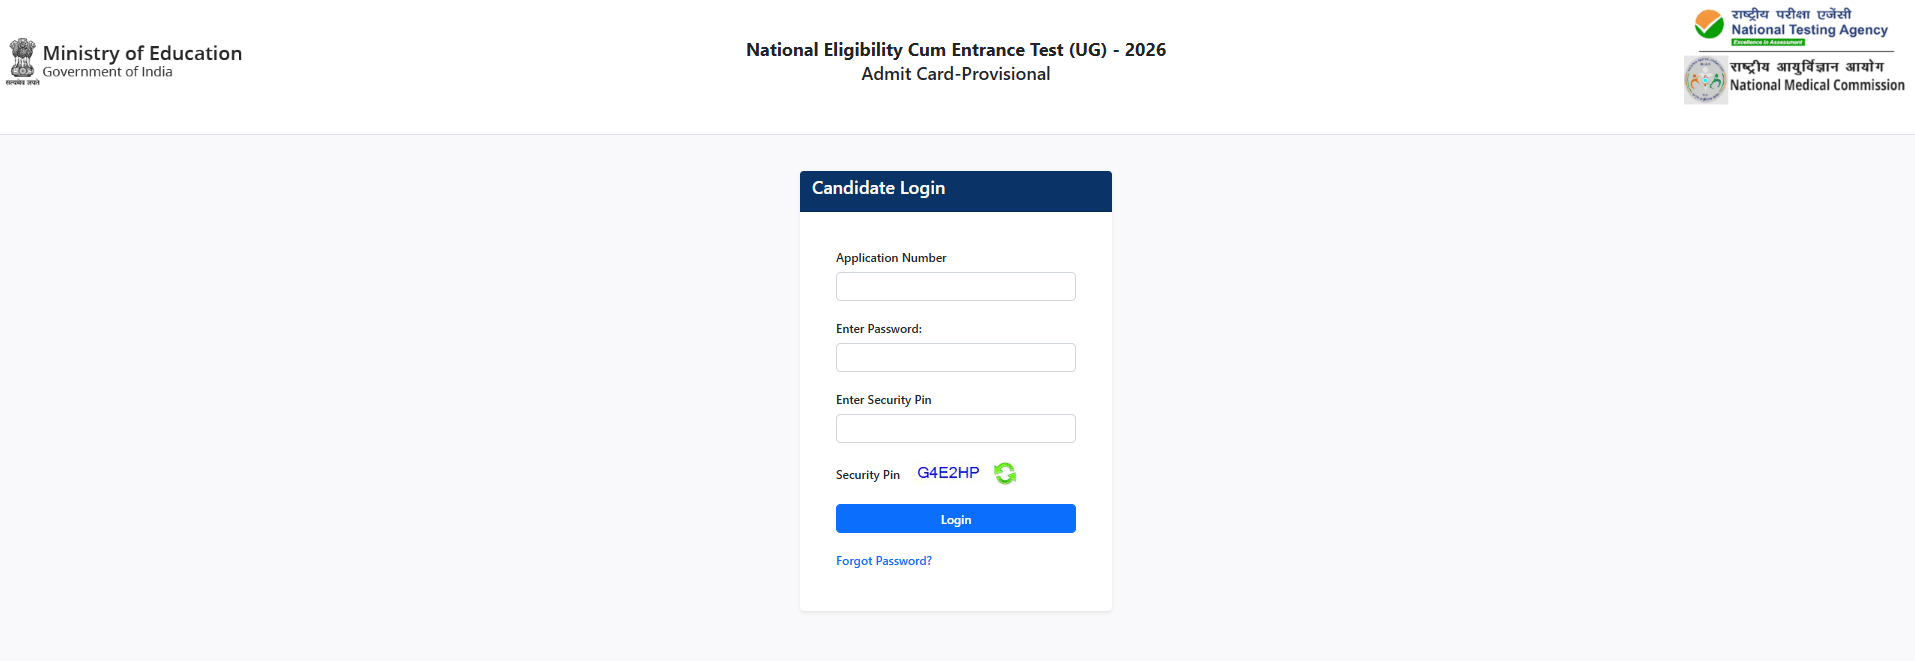1915x661 pixels.
Task: Click the Security Pin label beside captcha
Action: 868,475
